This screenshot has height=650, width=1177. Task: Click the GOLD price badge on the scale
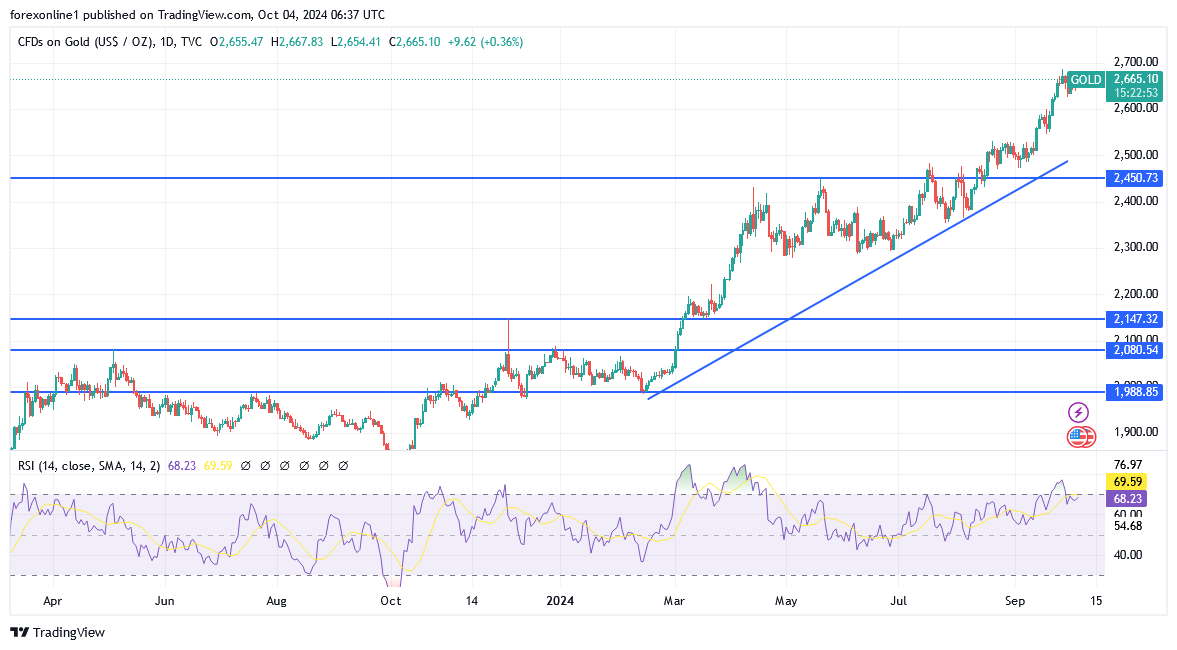point(1087,79)
